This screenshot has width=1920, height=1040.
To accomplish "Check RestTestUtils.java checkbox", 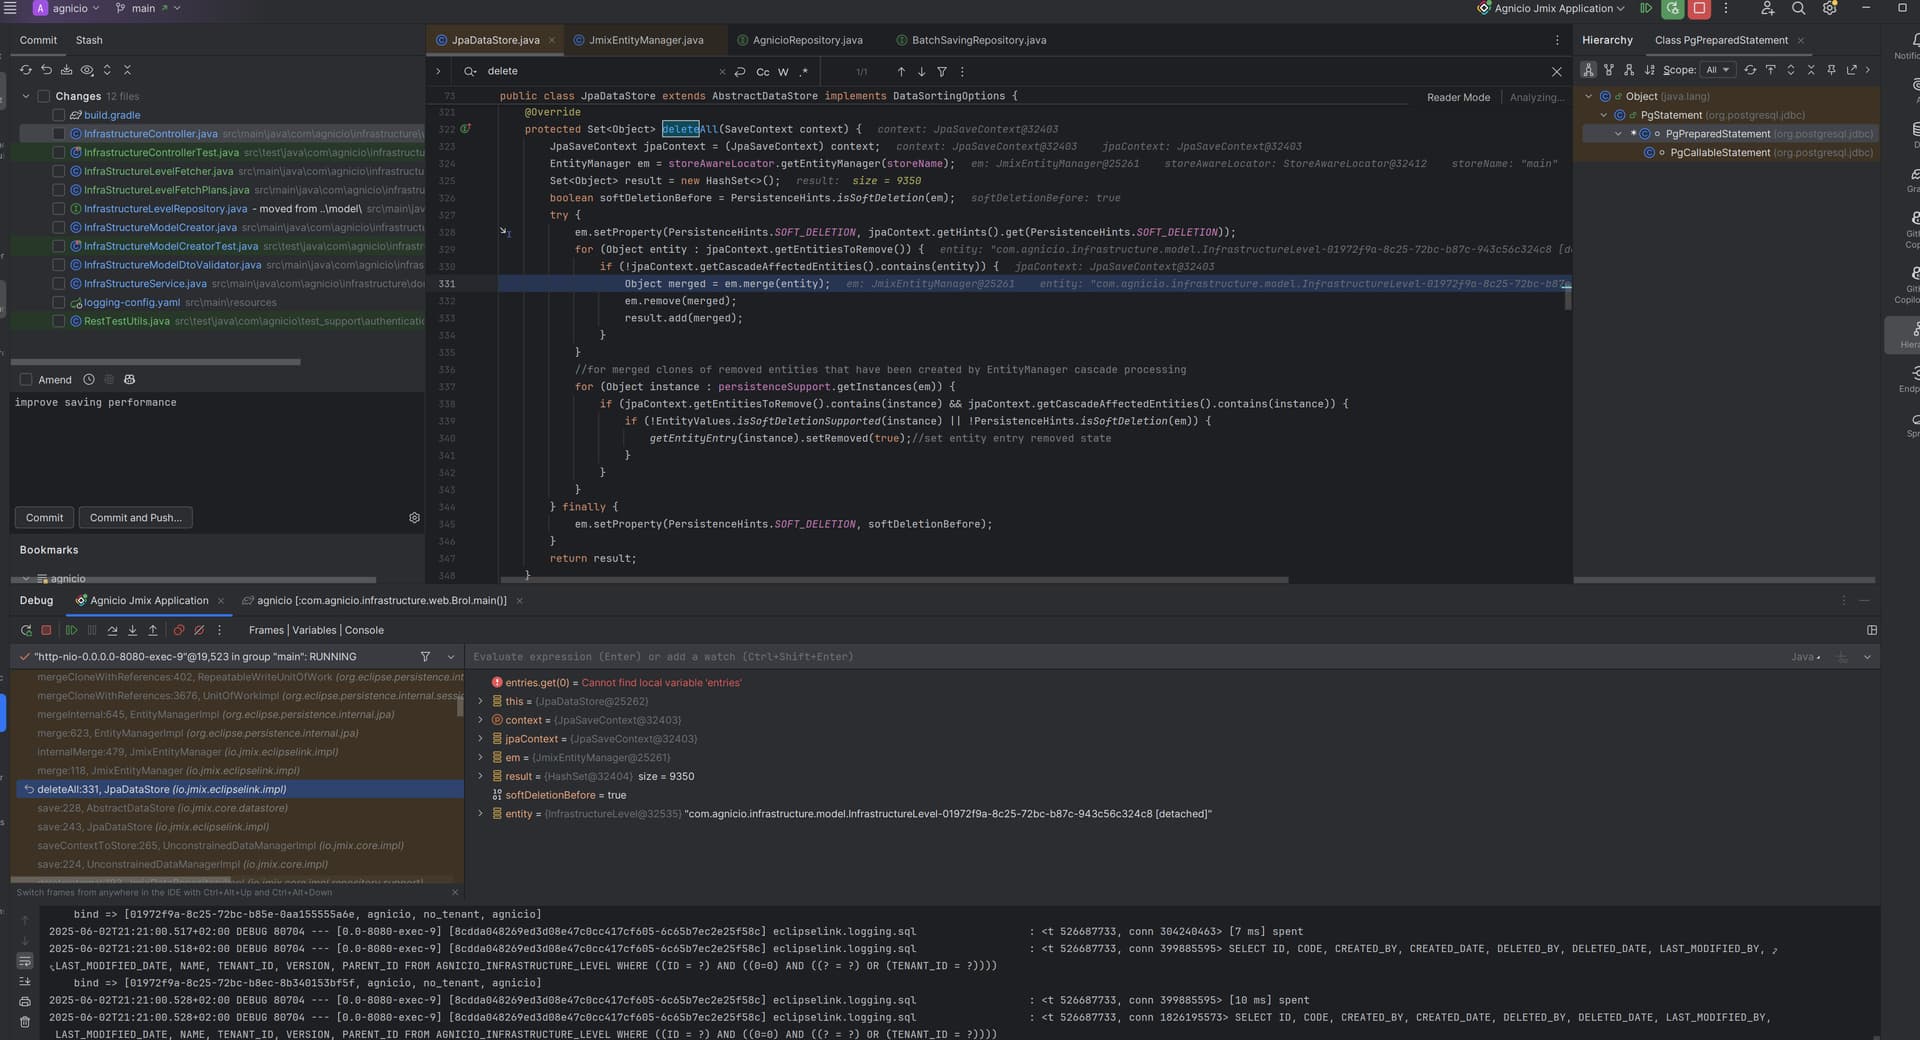I will (59, 321).
